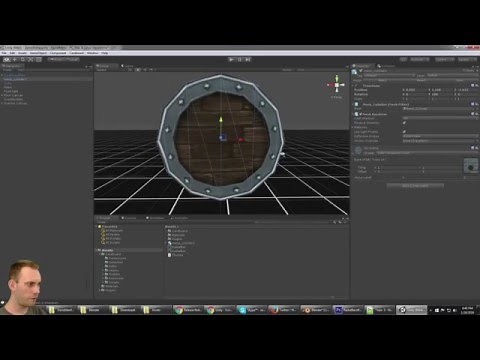The width and height of the screenshot is (480, 360).
Task: Click the Add Component button
Action: pyautogui.click(x=415, y=185)
